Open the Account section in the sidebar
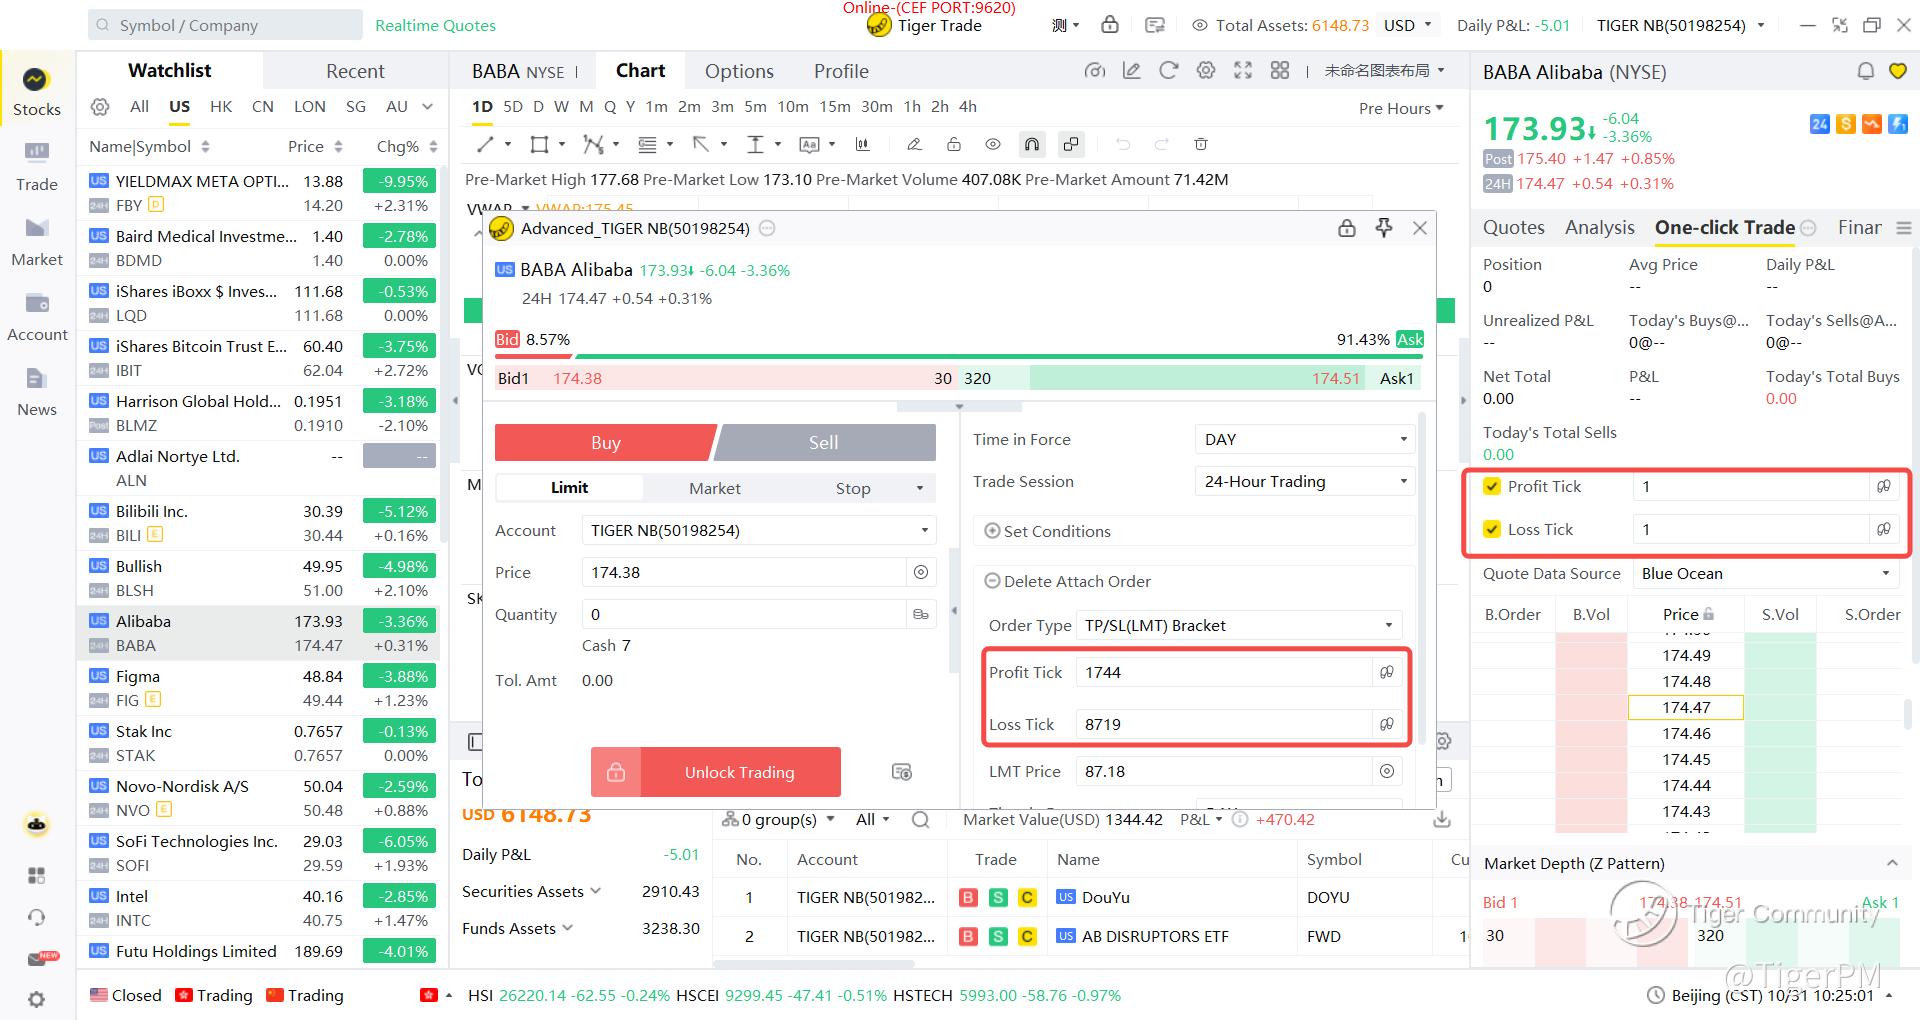 pos(37,317)
